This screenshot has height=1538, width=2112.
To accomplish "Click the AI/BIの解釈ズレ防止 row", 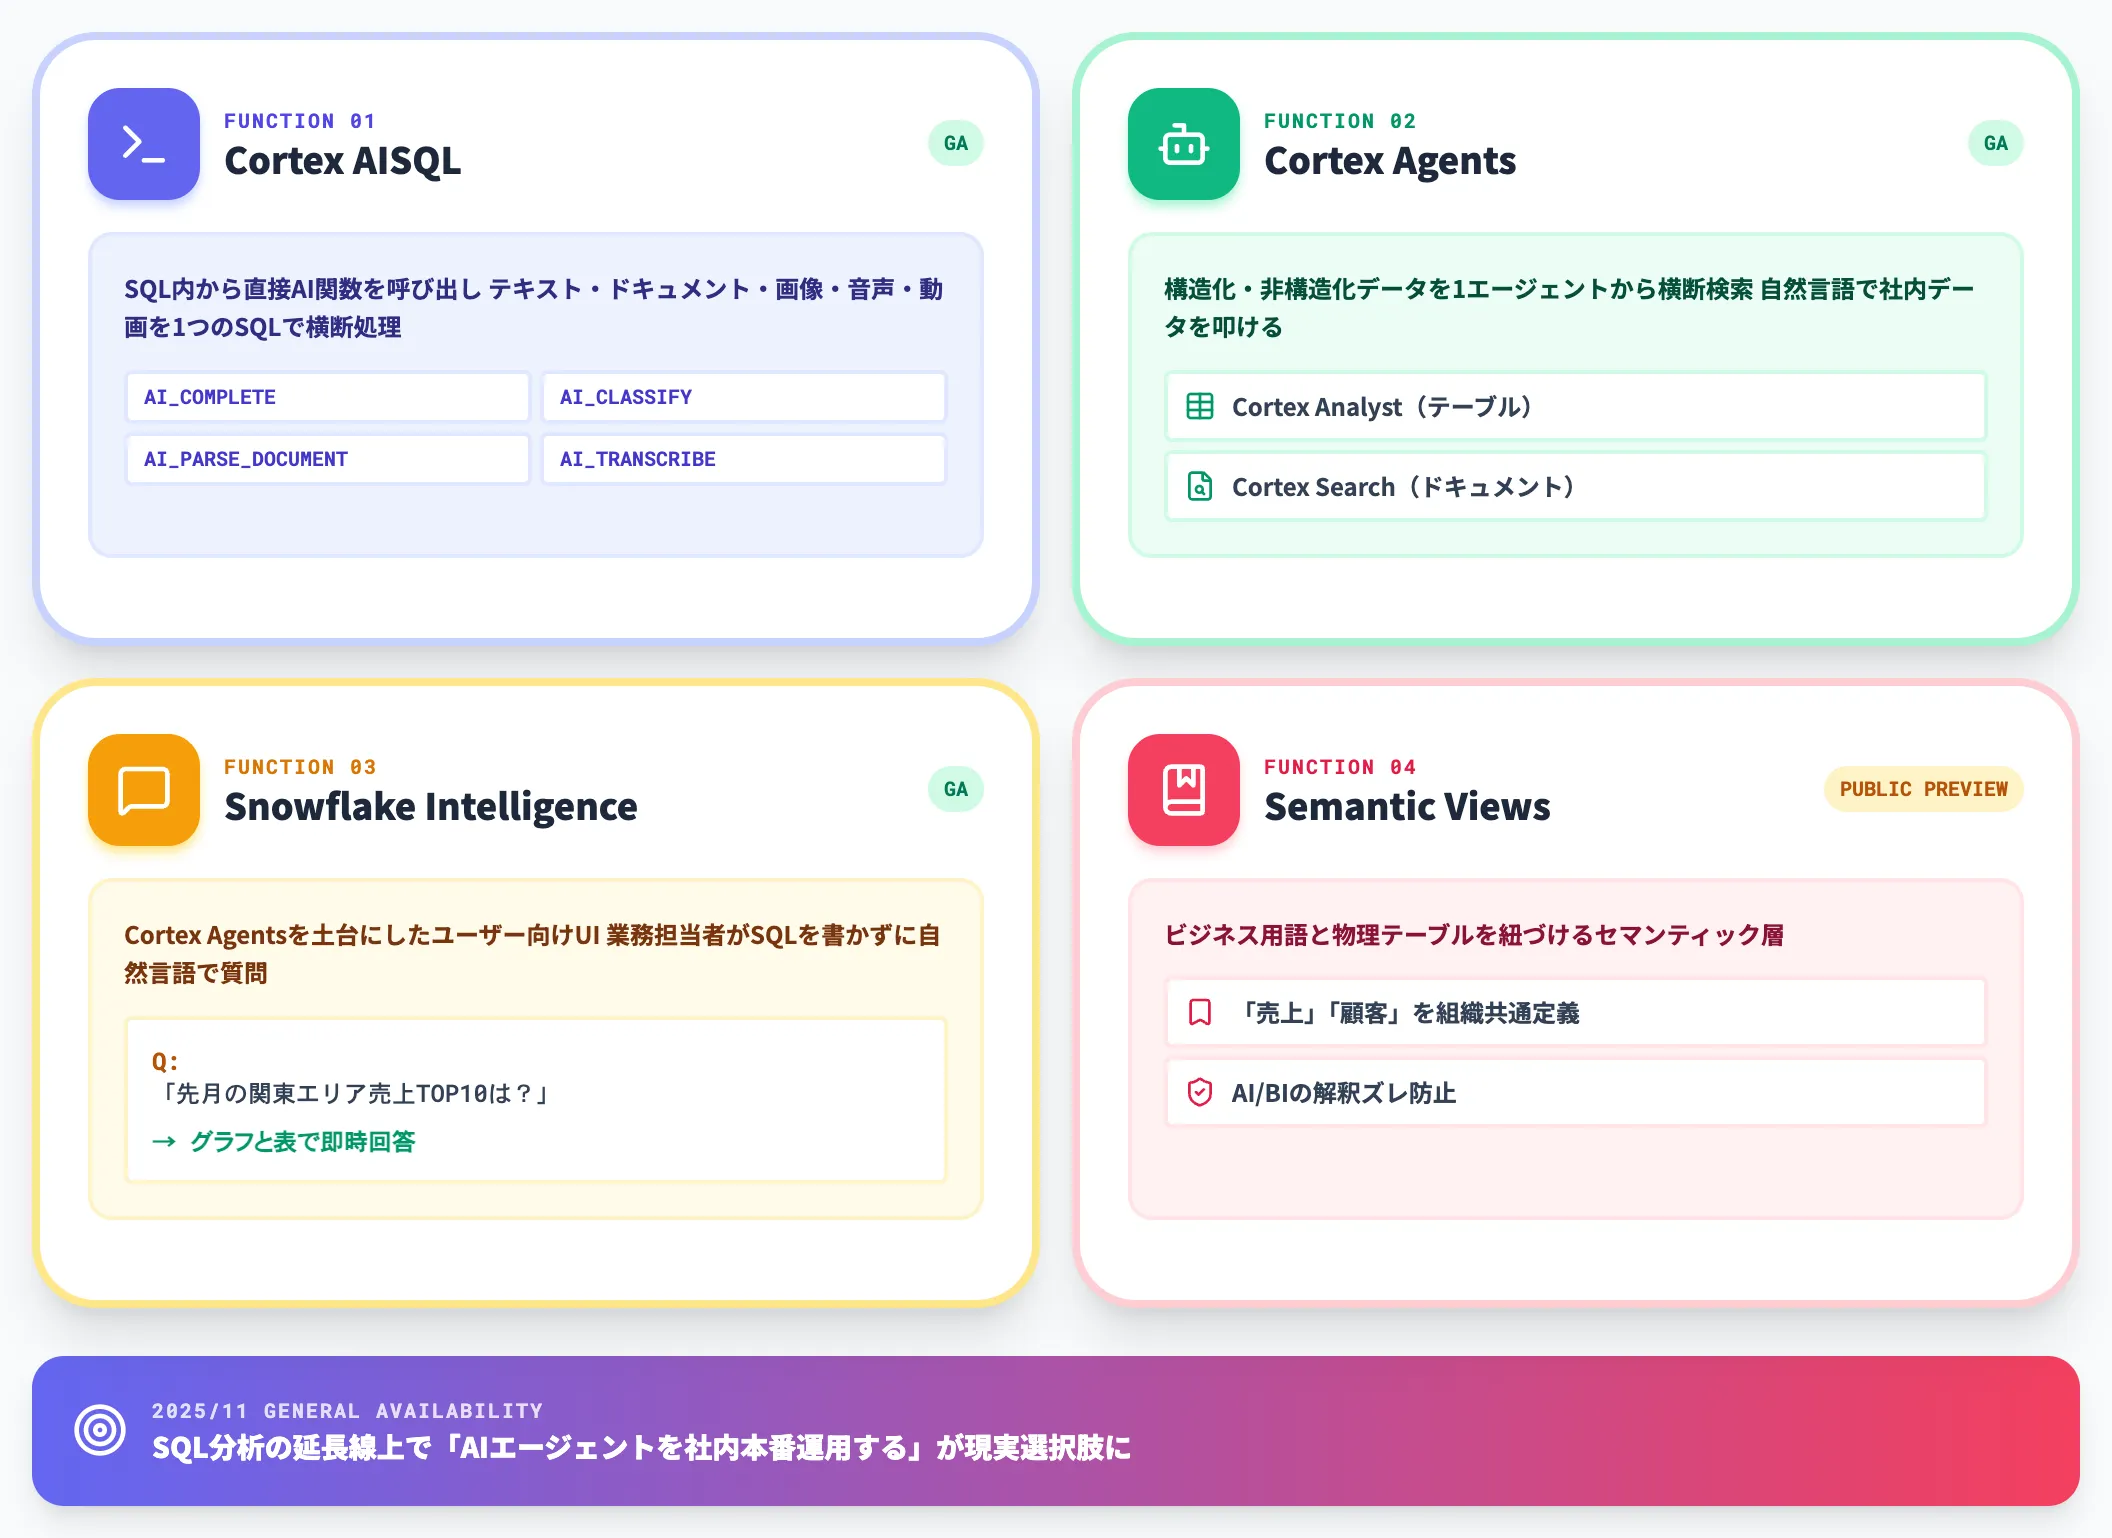I will point(1576,1092).
